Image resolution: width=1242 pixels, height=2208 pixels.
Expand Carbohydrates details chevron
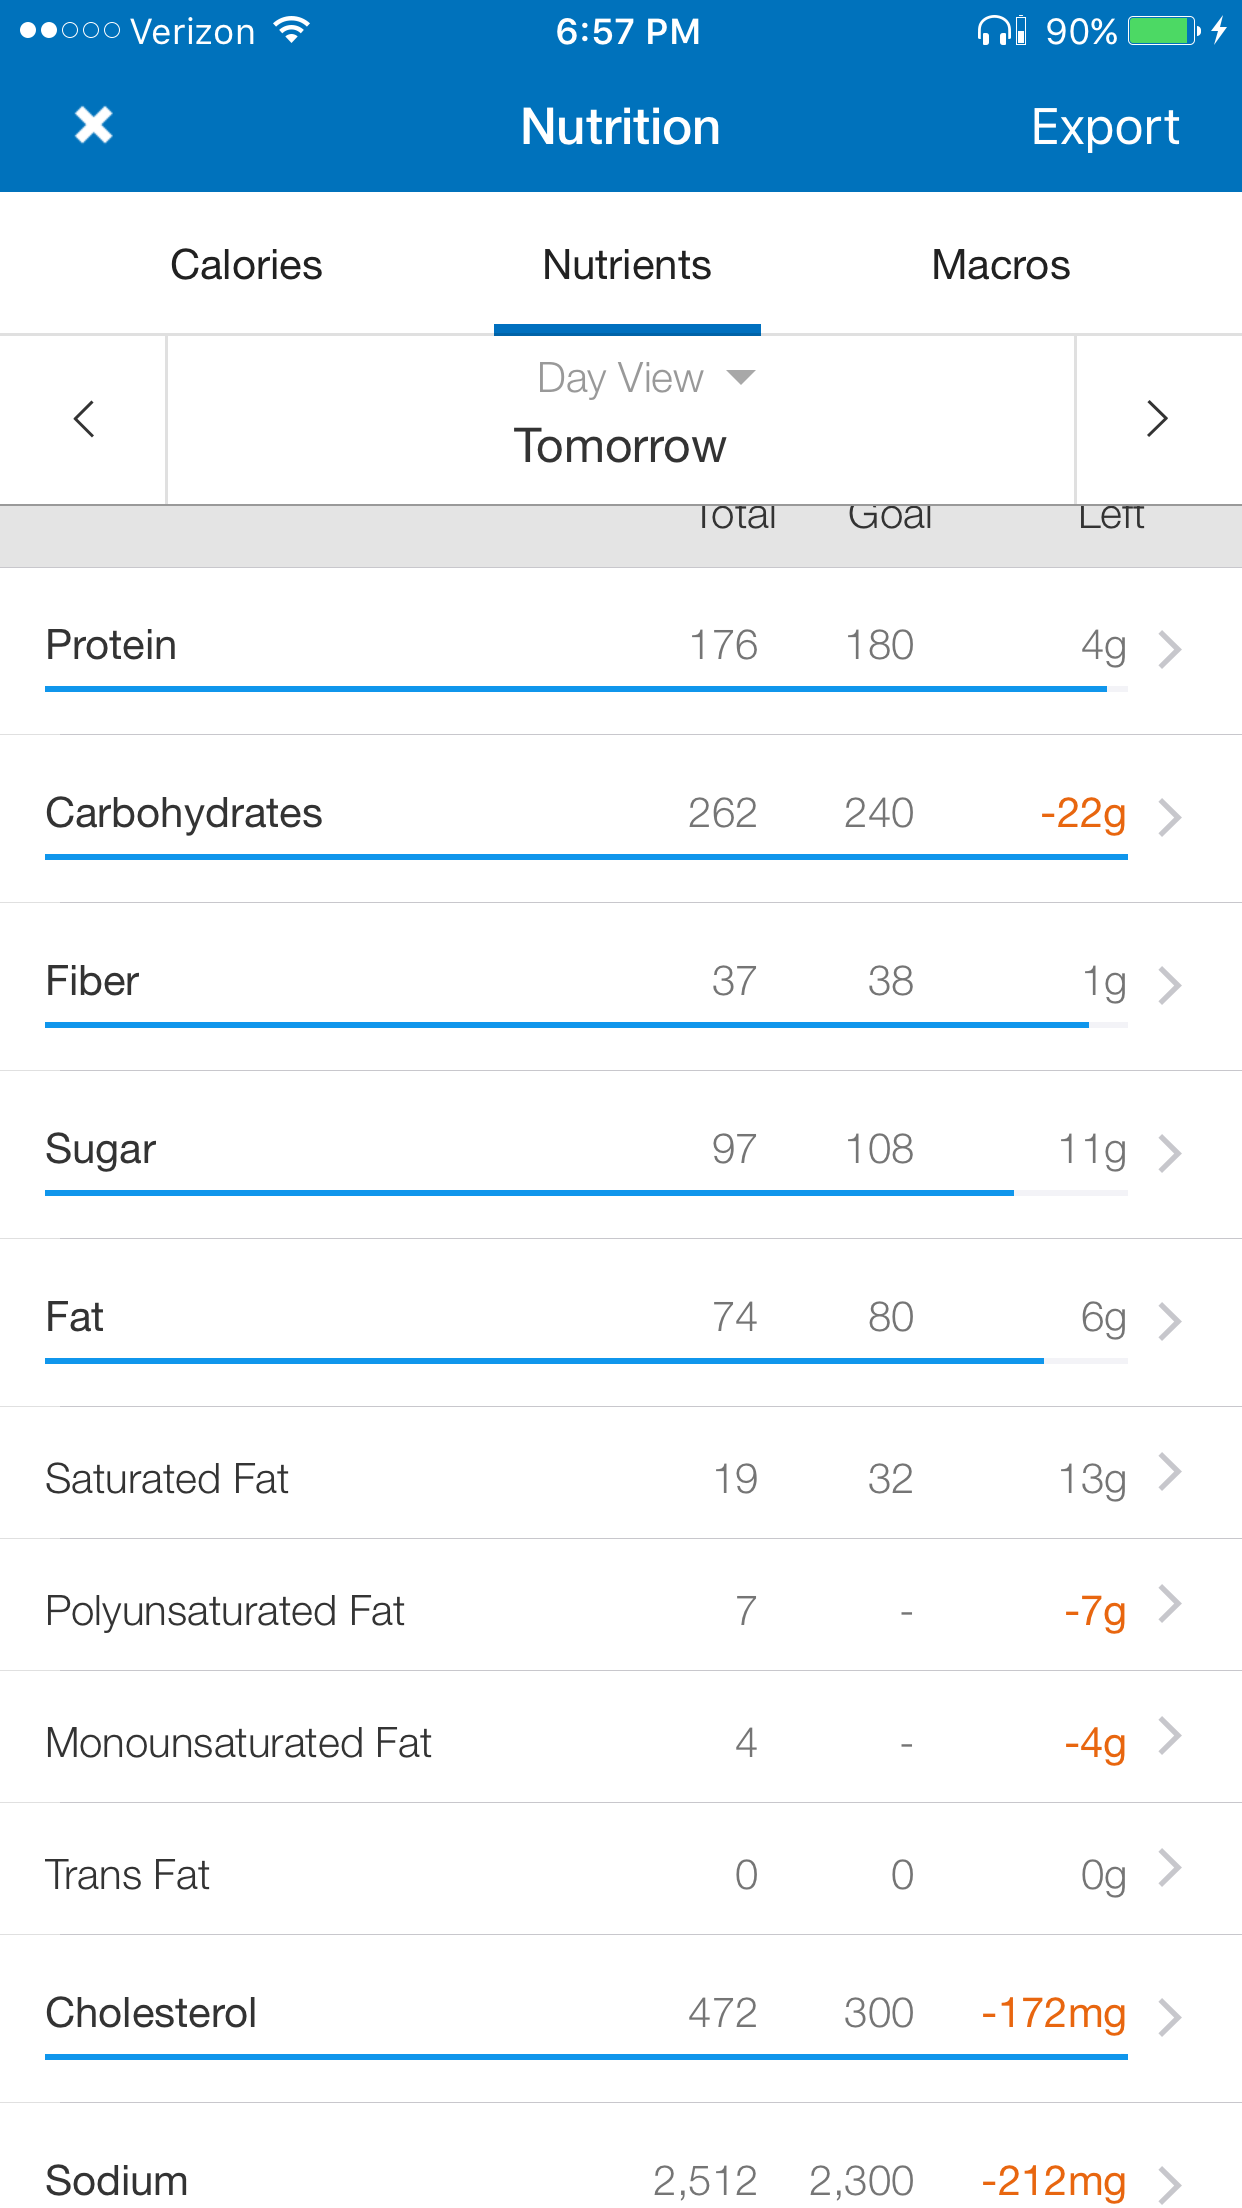click(x=1169, y=817)
